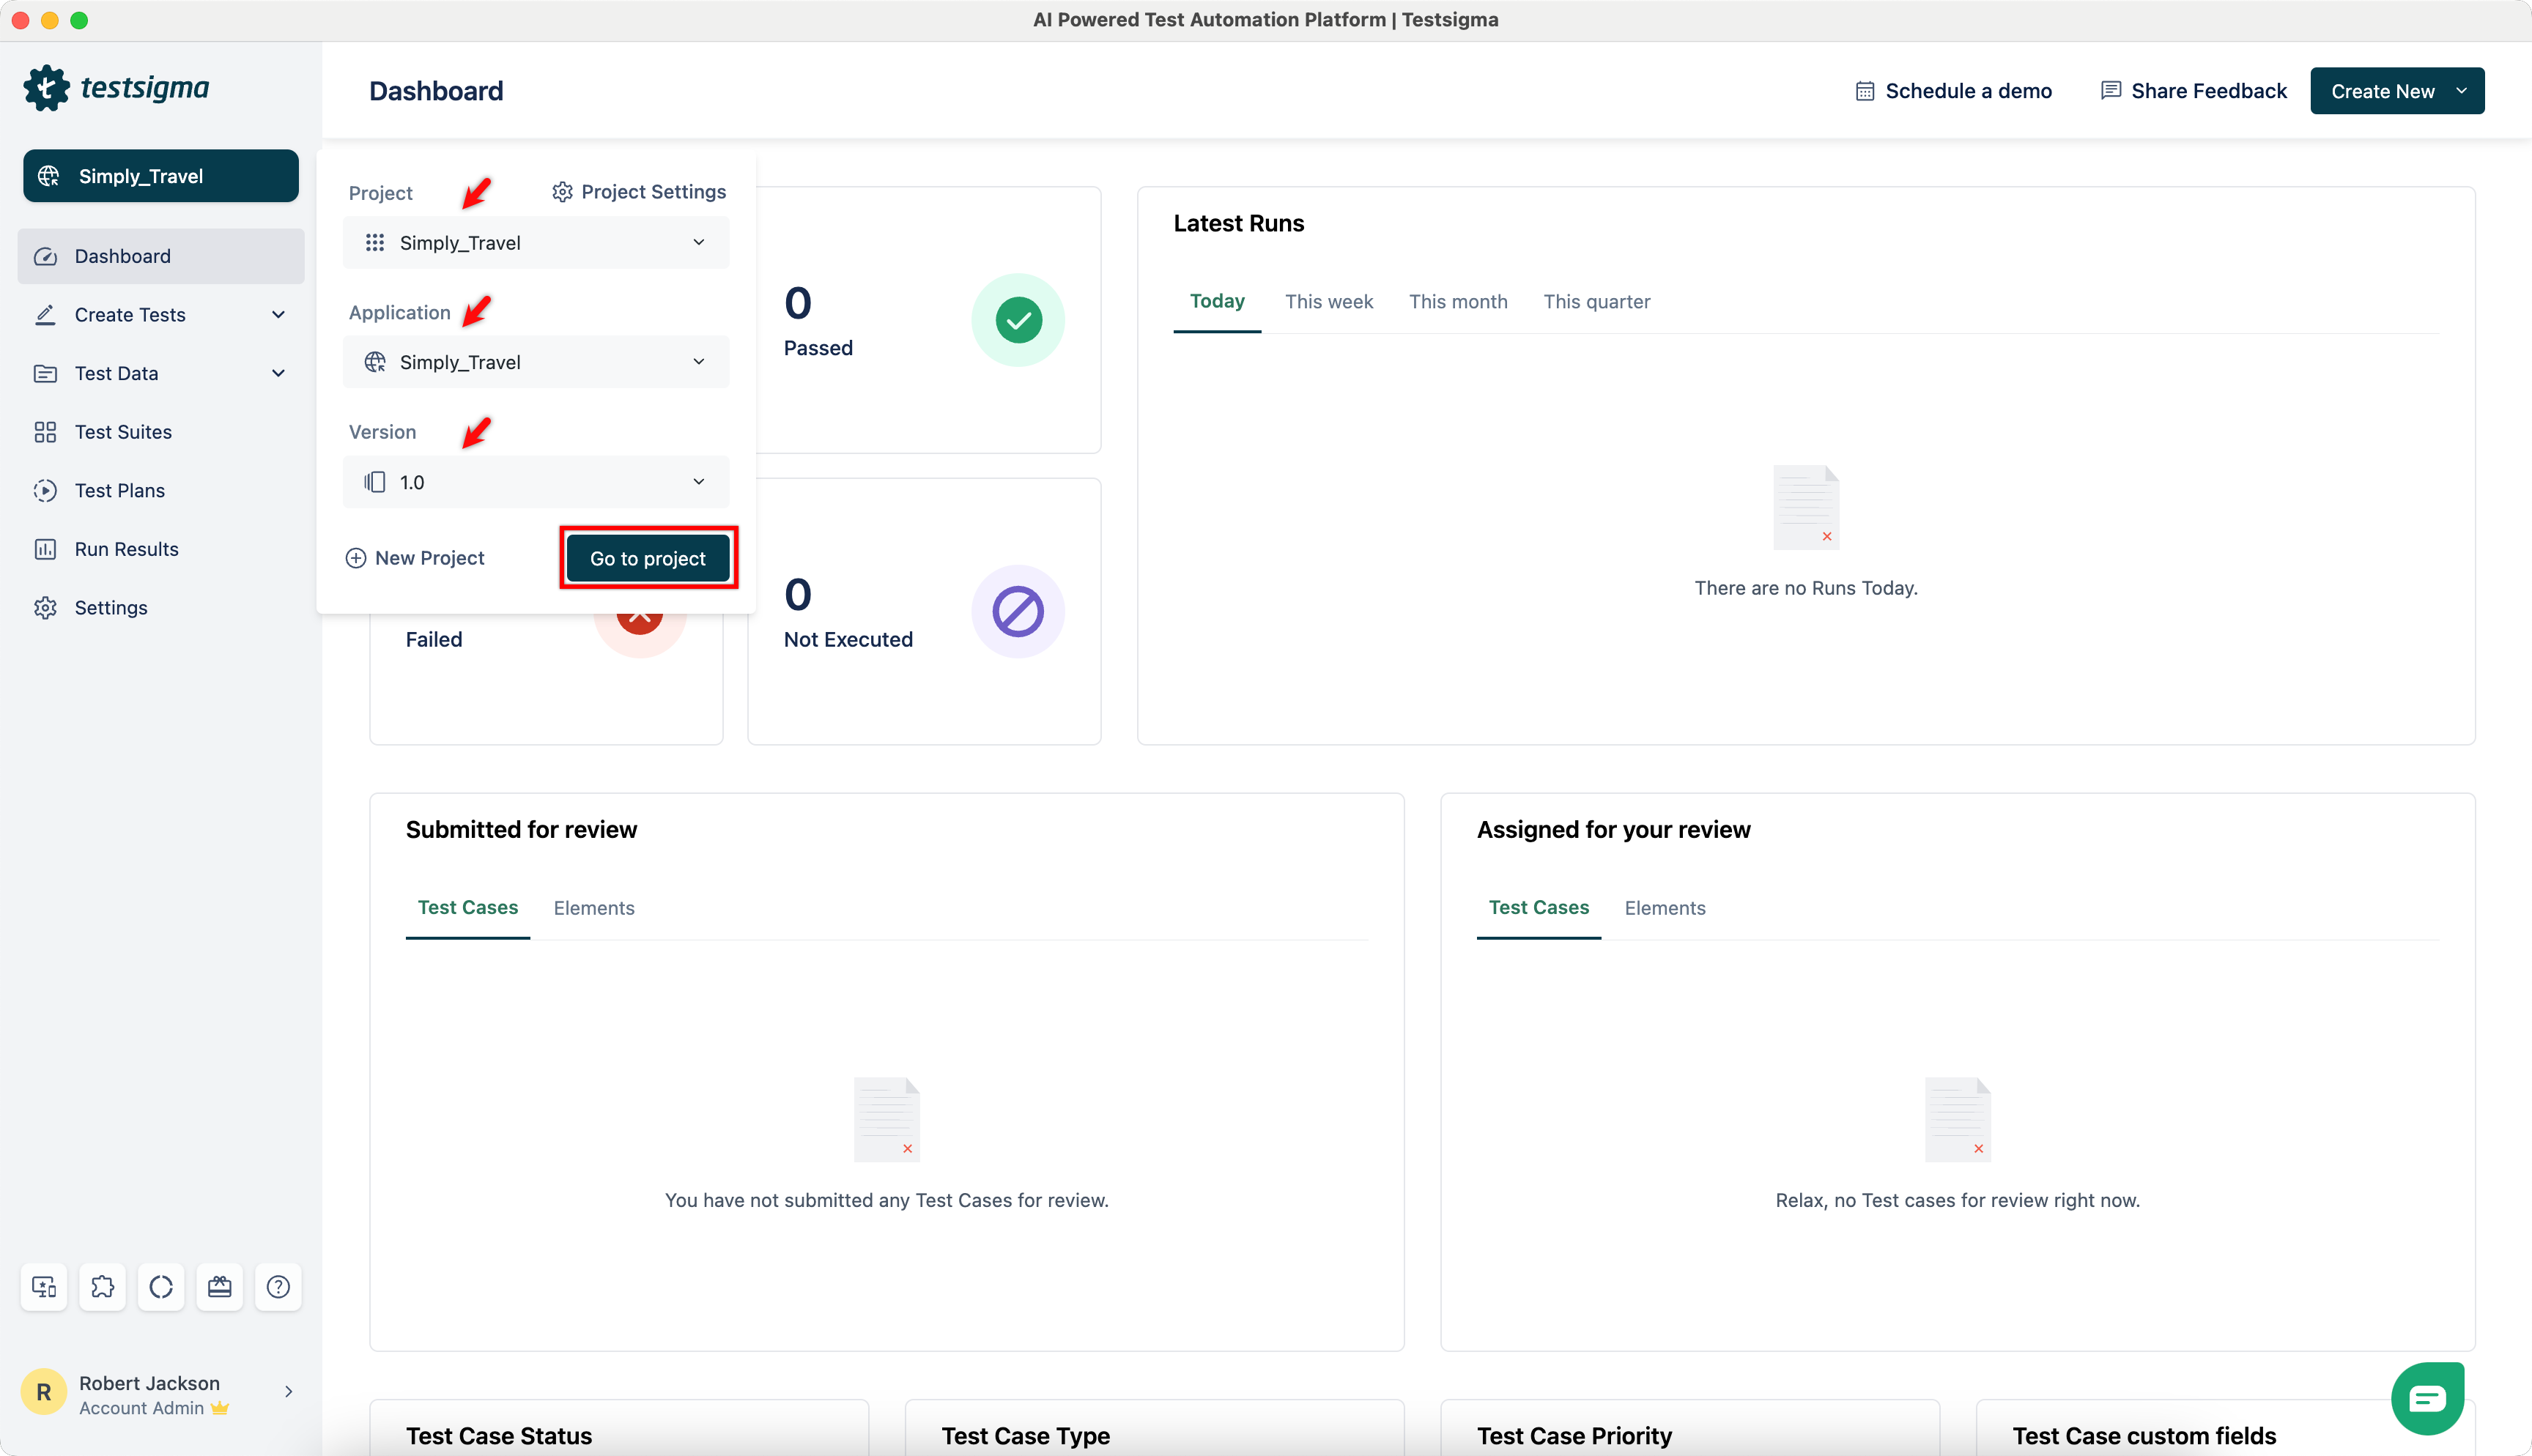2532x1456 pixels.
Task: Switch to the This quarter tab
Action: pyautogui.click(x=1597, y=302)
